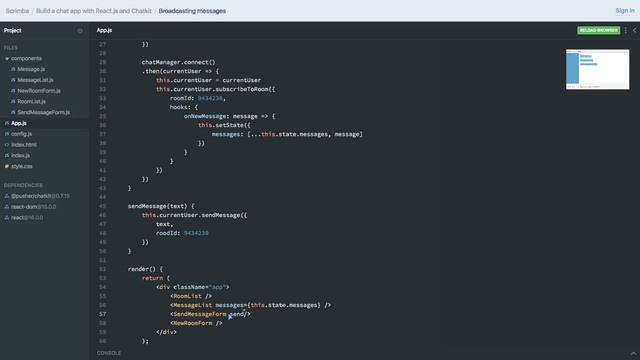This screenshot has width=640, height=360.
Task: Click the roodId: 9434230 line in sendMessage
Action: pos(182,233)
